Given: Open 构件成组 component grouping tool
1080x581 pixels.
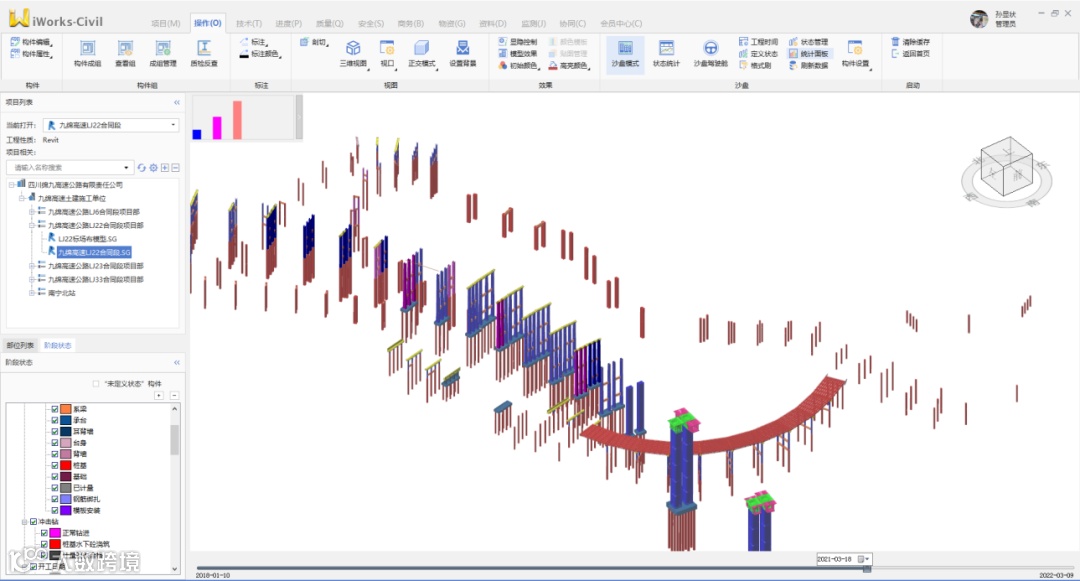Looking at the screenshot, I should [87, 53].
